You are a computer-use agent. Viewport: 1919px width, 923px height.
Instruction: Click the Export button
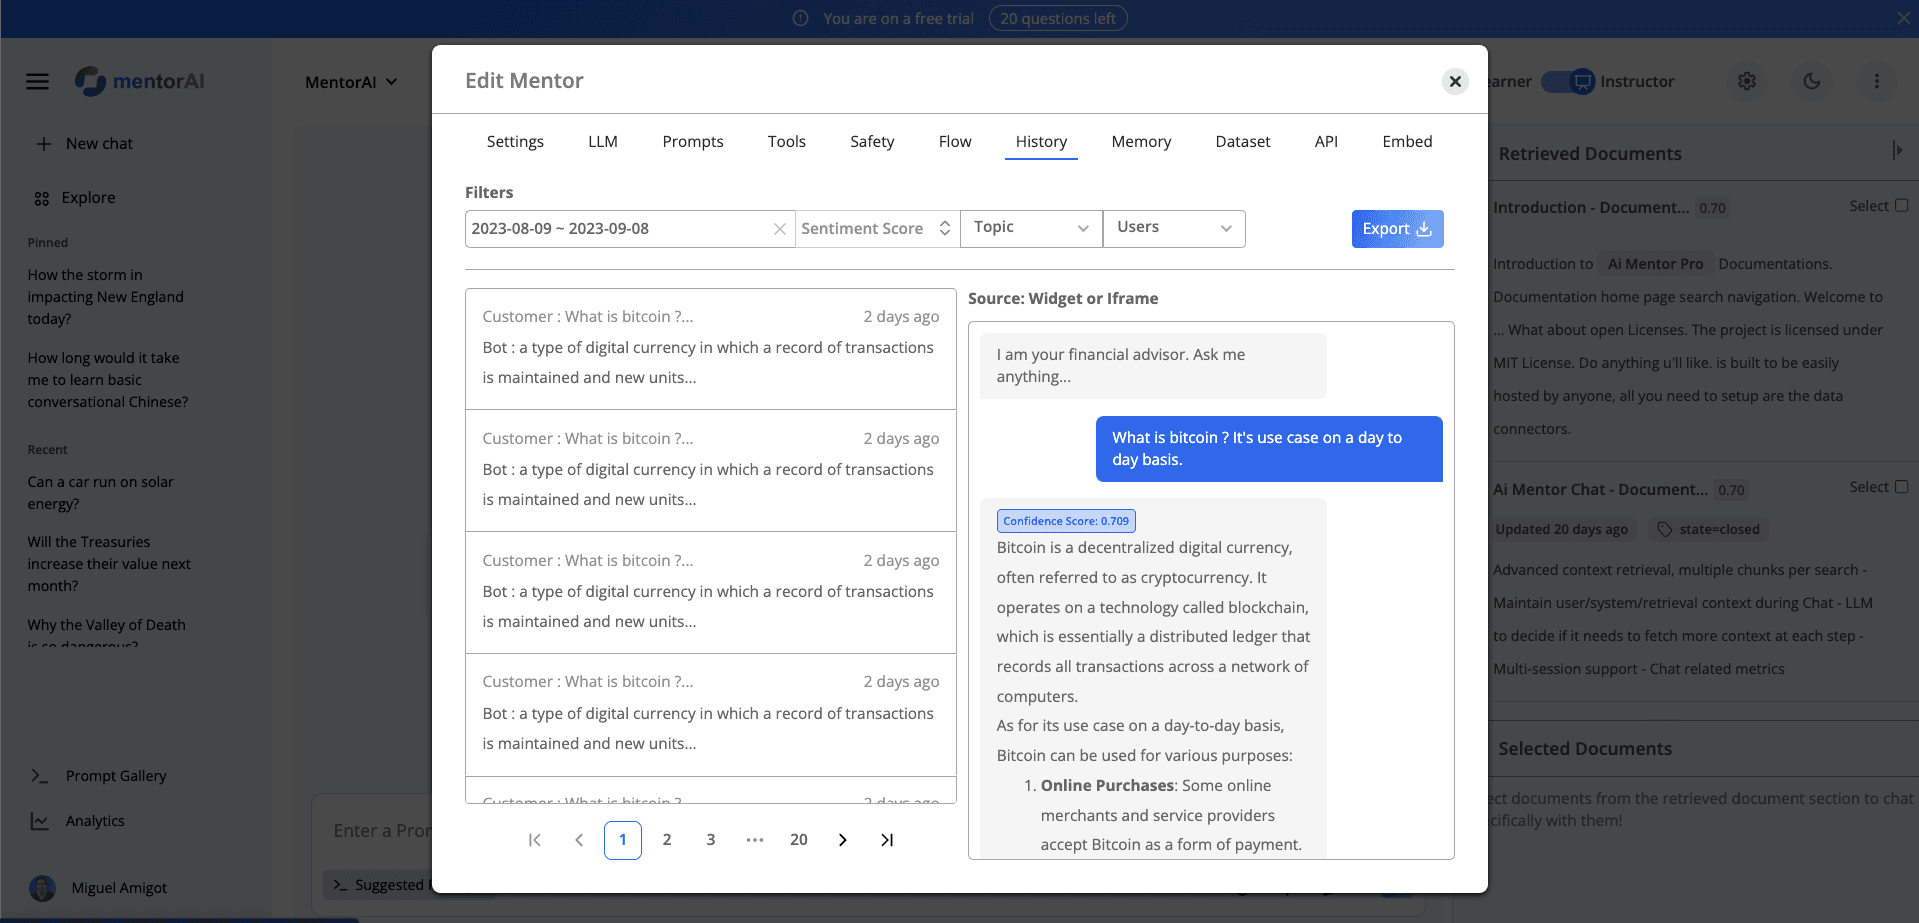click(1397, 228)
